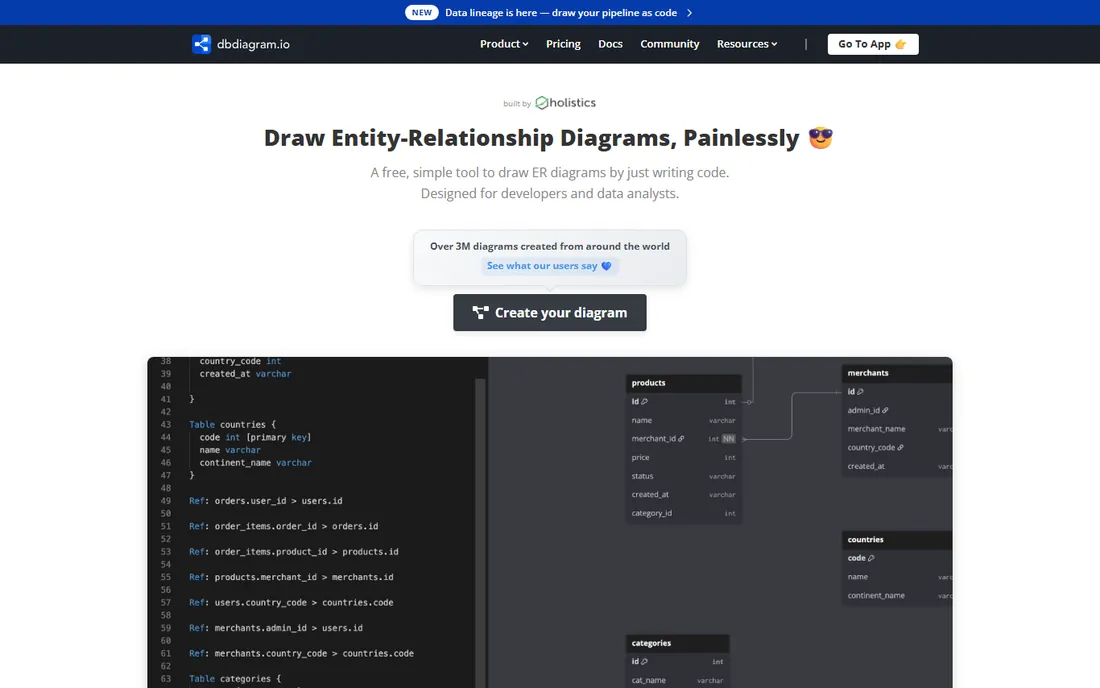This screenshot has width=1100, height=688.
Task: Click the key icon beside categories id
Action: (x=645, y=661)
